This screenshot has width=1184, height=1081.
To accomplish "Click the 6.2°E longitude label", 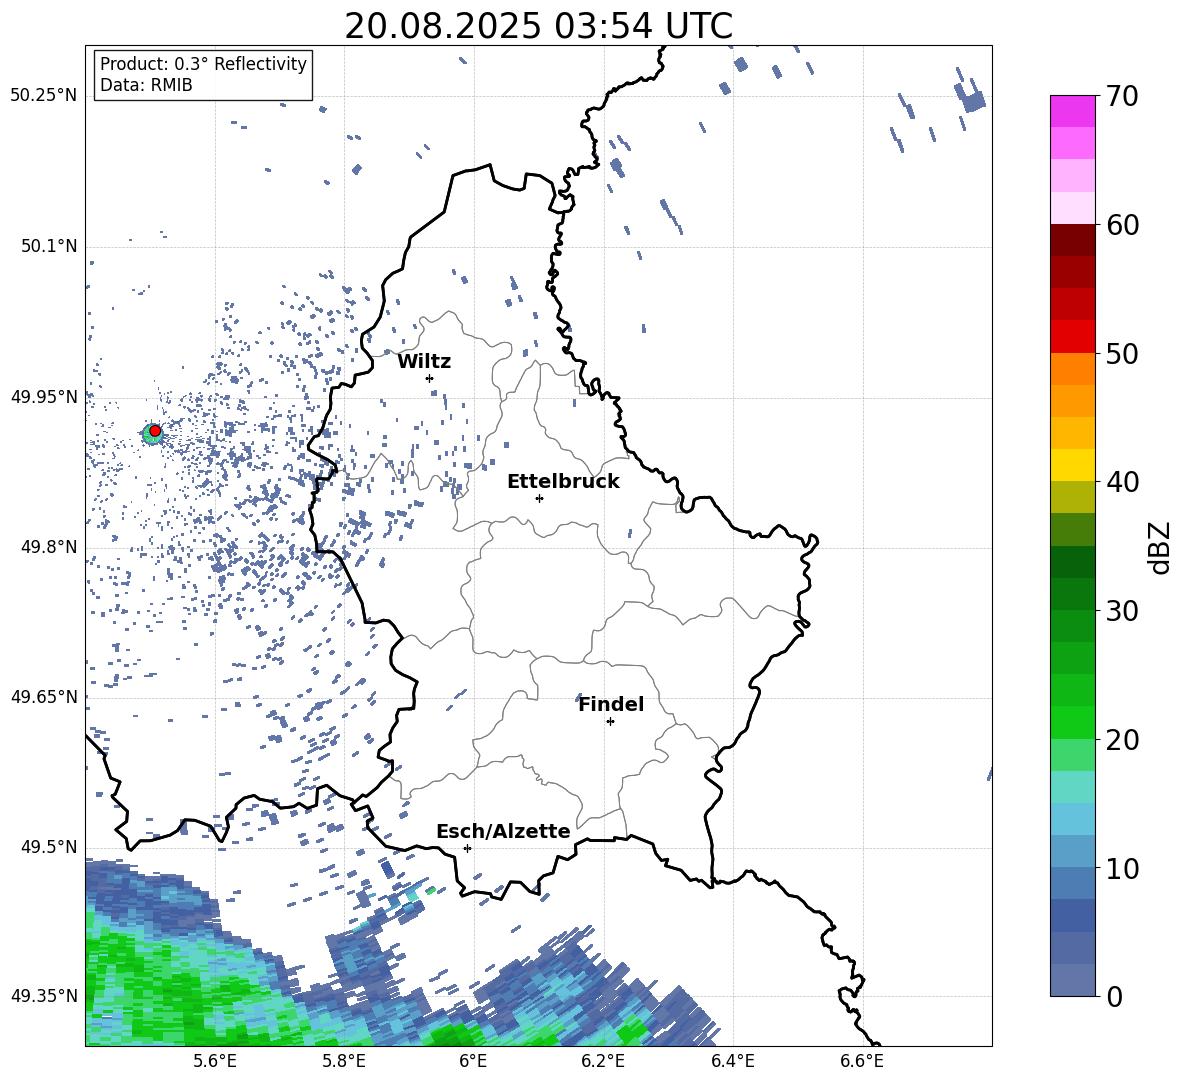I will [603, 1061].
